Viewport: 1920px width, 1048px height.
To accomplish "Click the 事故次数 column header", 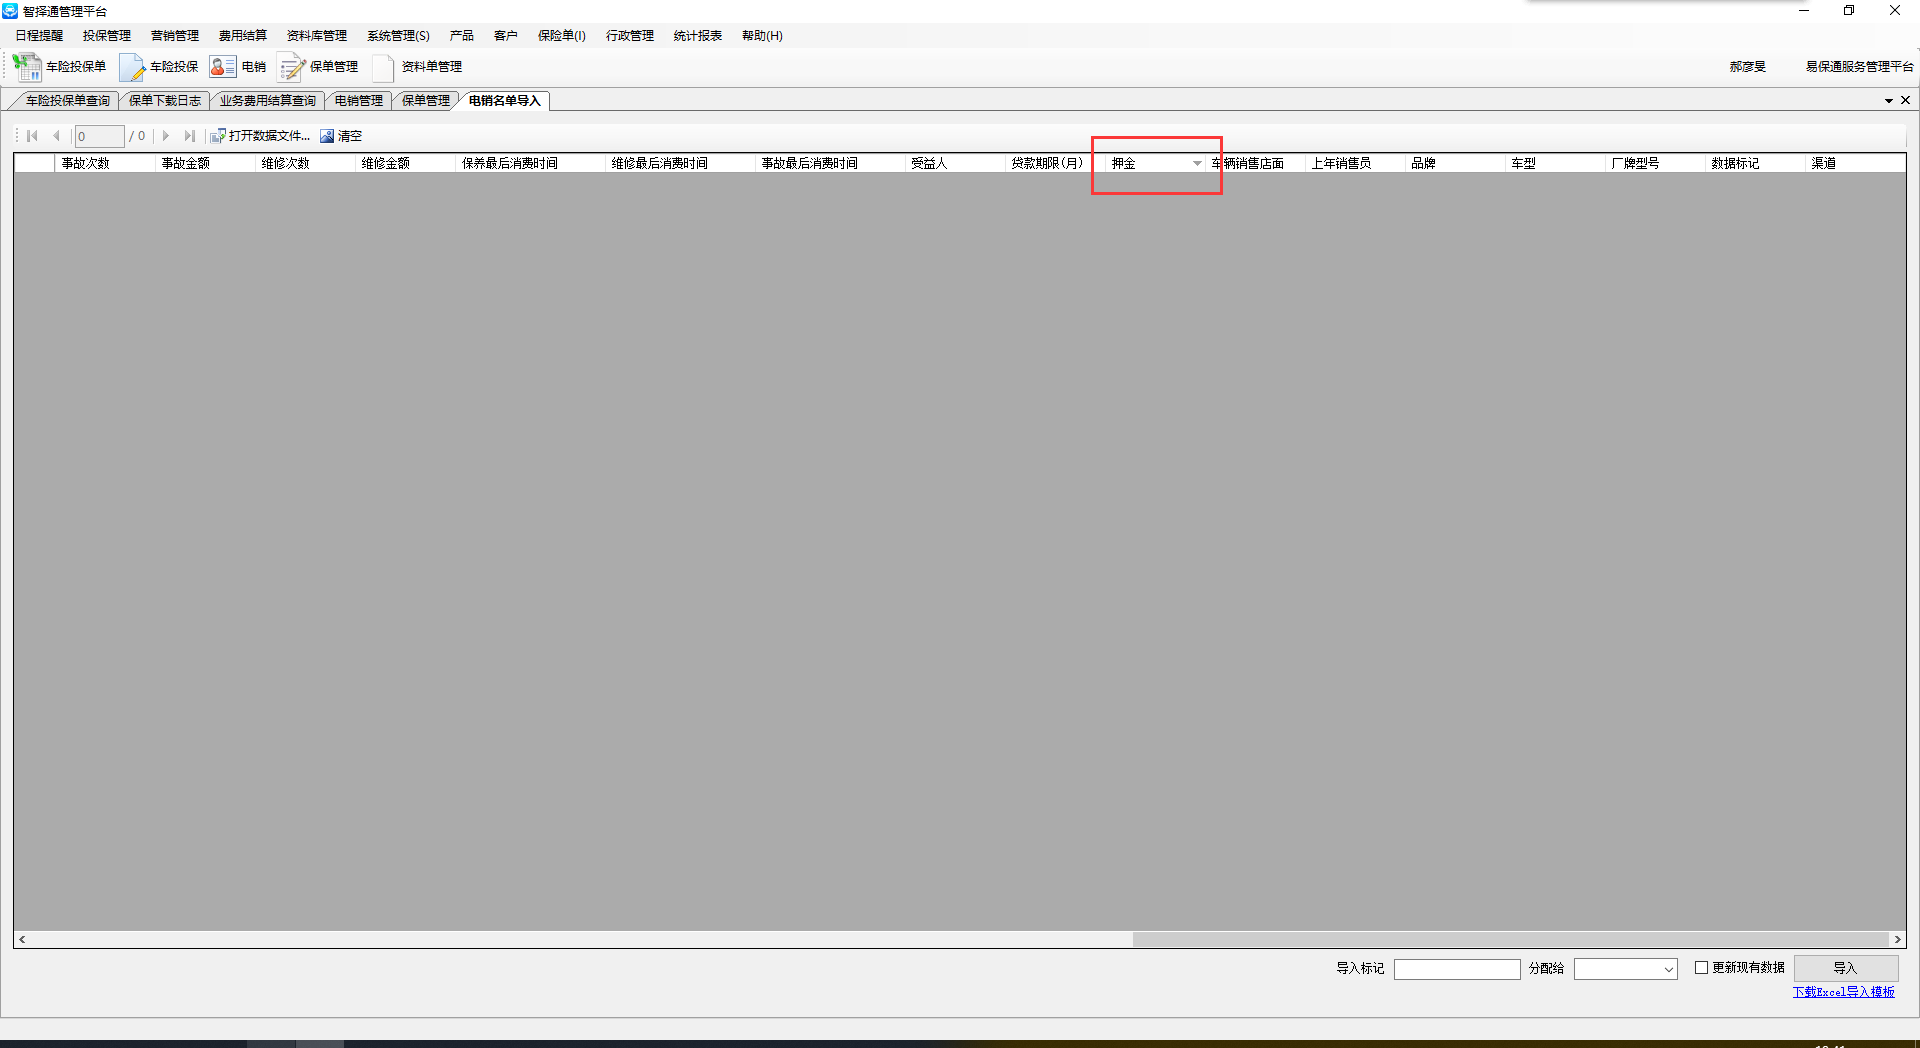I will pos(105,163).
